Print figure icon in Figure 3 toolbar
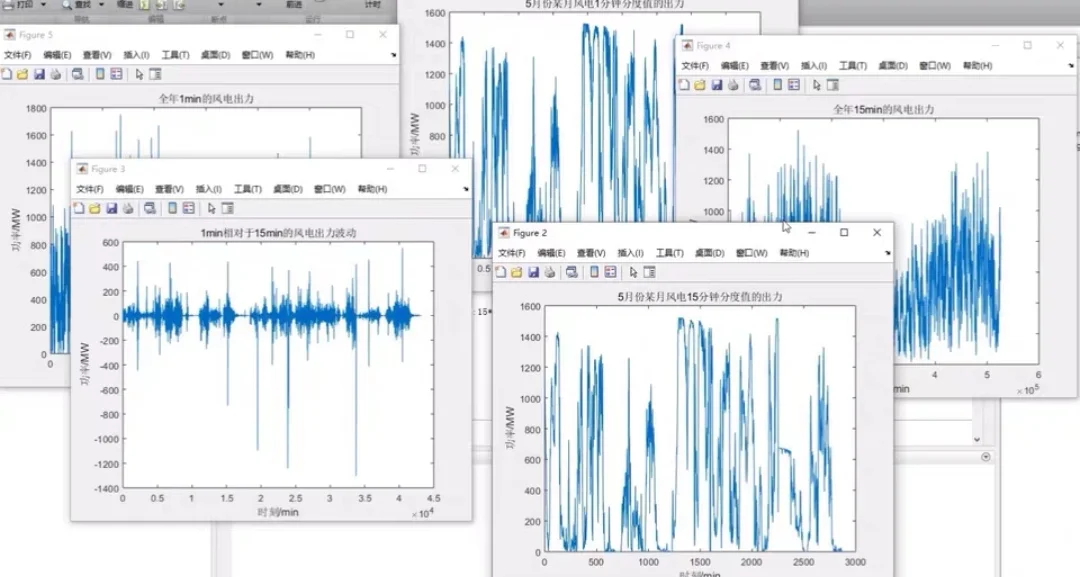Viewport: 1080px width, 577px height. 128,209
